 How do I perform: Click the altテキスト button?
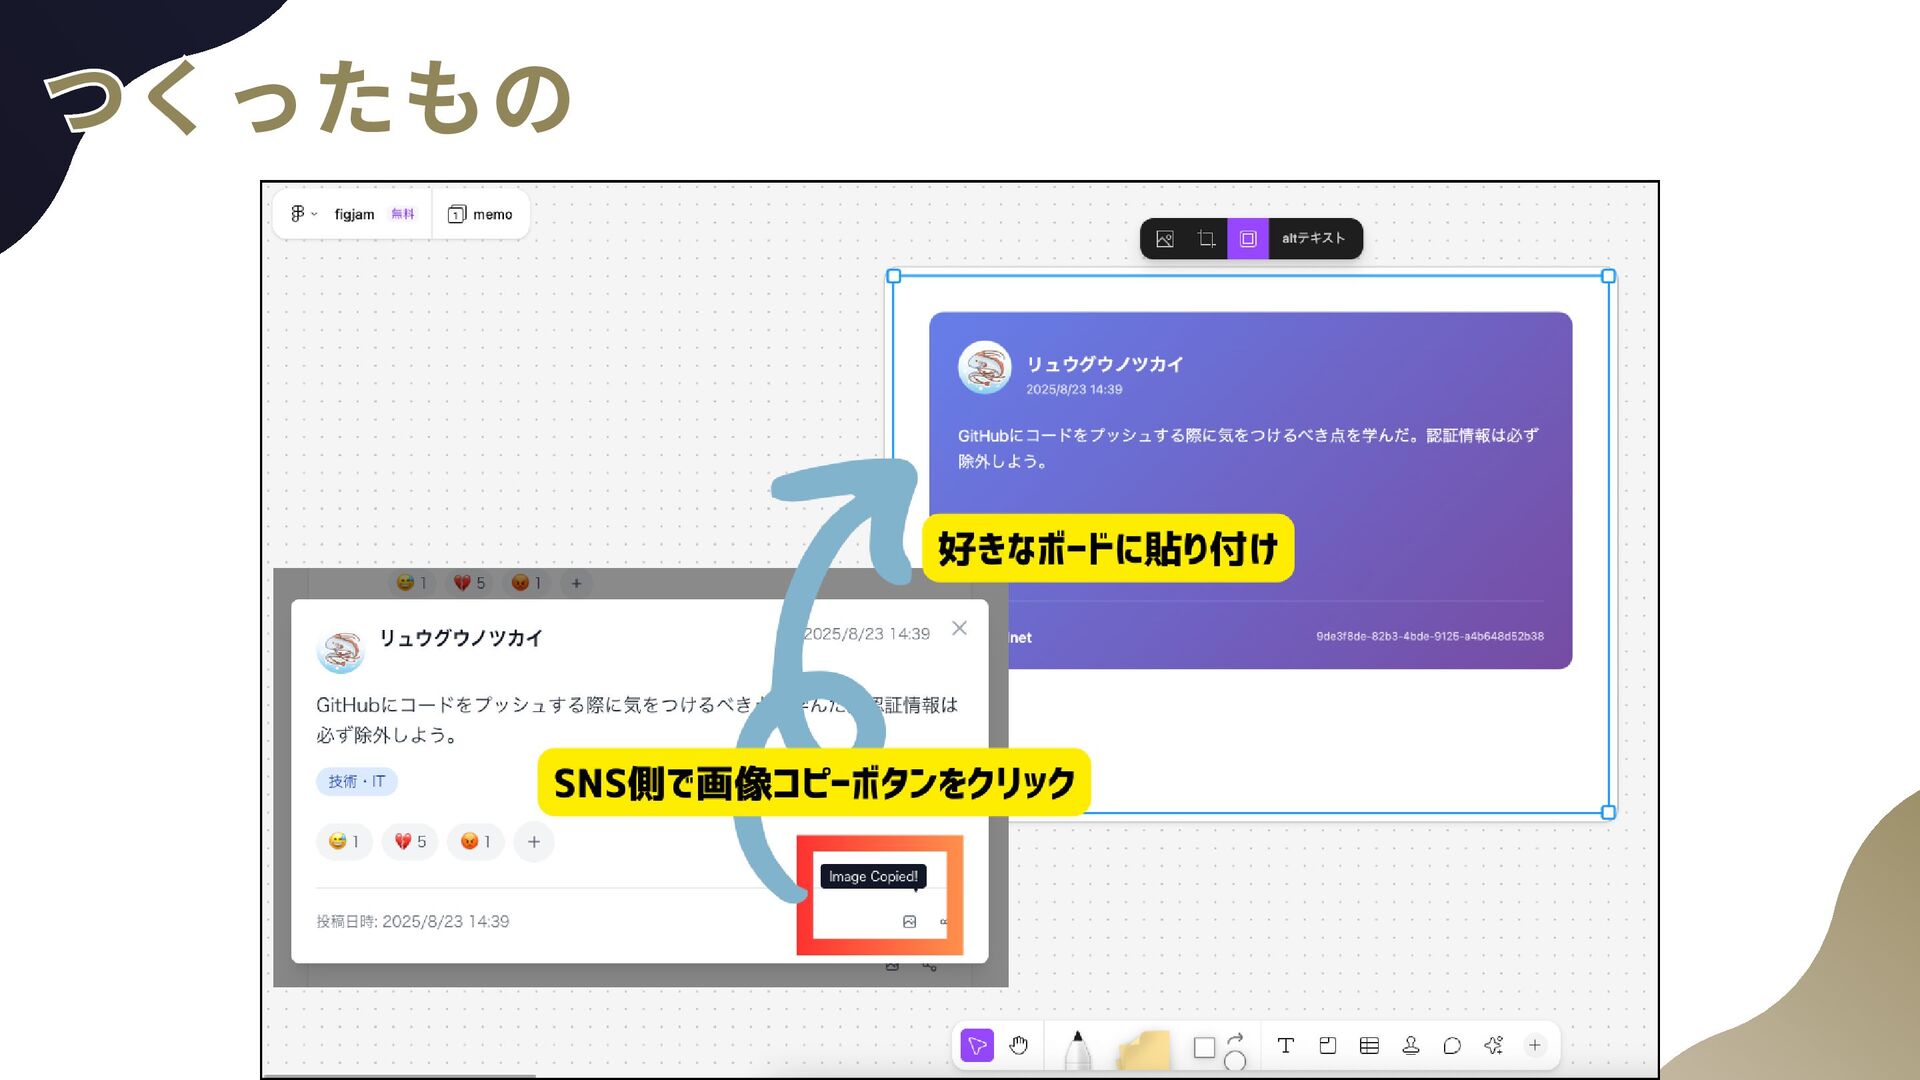pyautogui.click(x=1313, y=239)
